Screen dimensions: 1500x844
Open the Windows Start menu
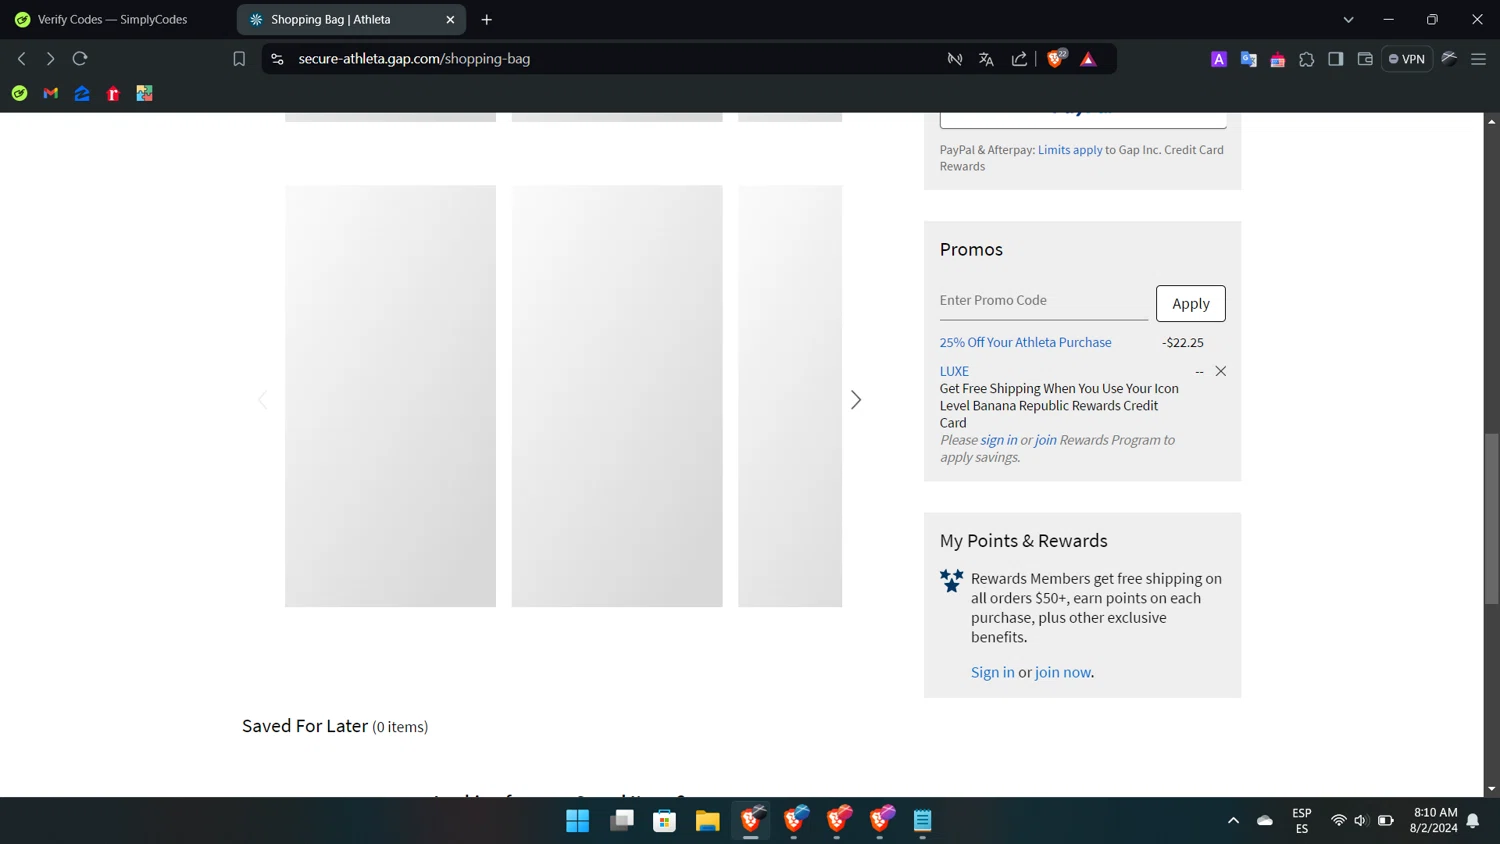(578, 821)
